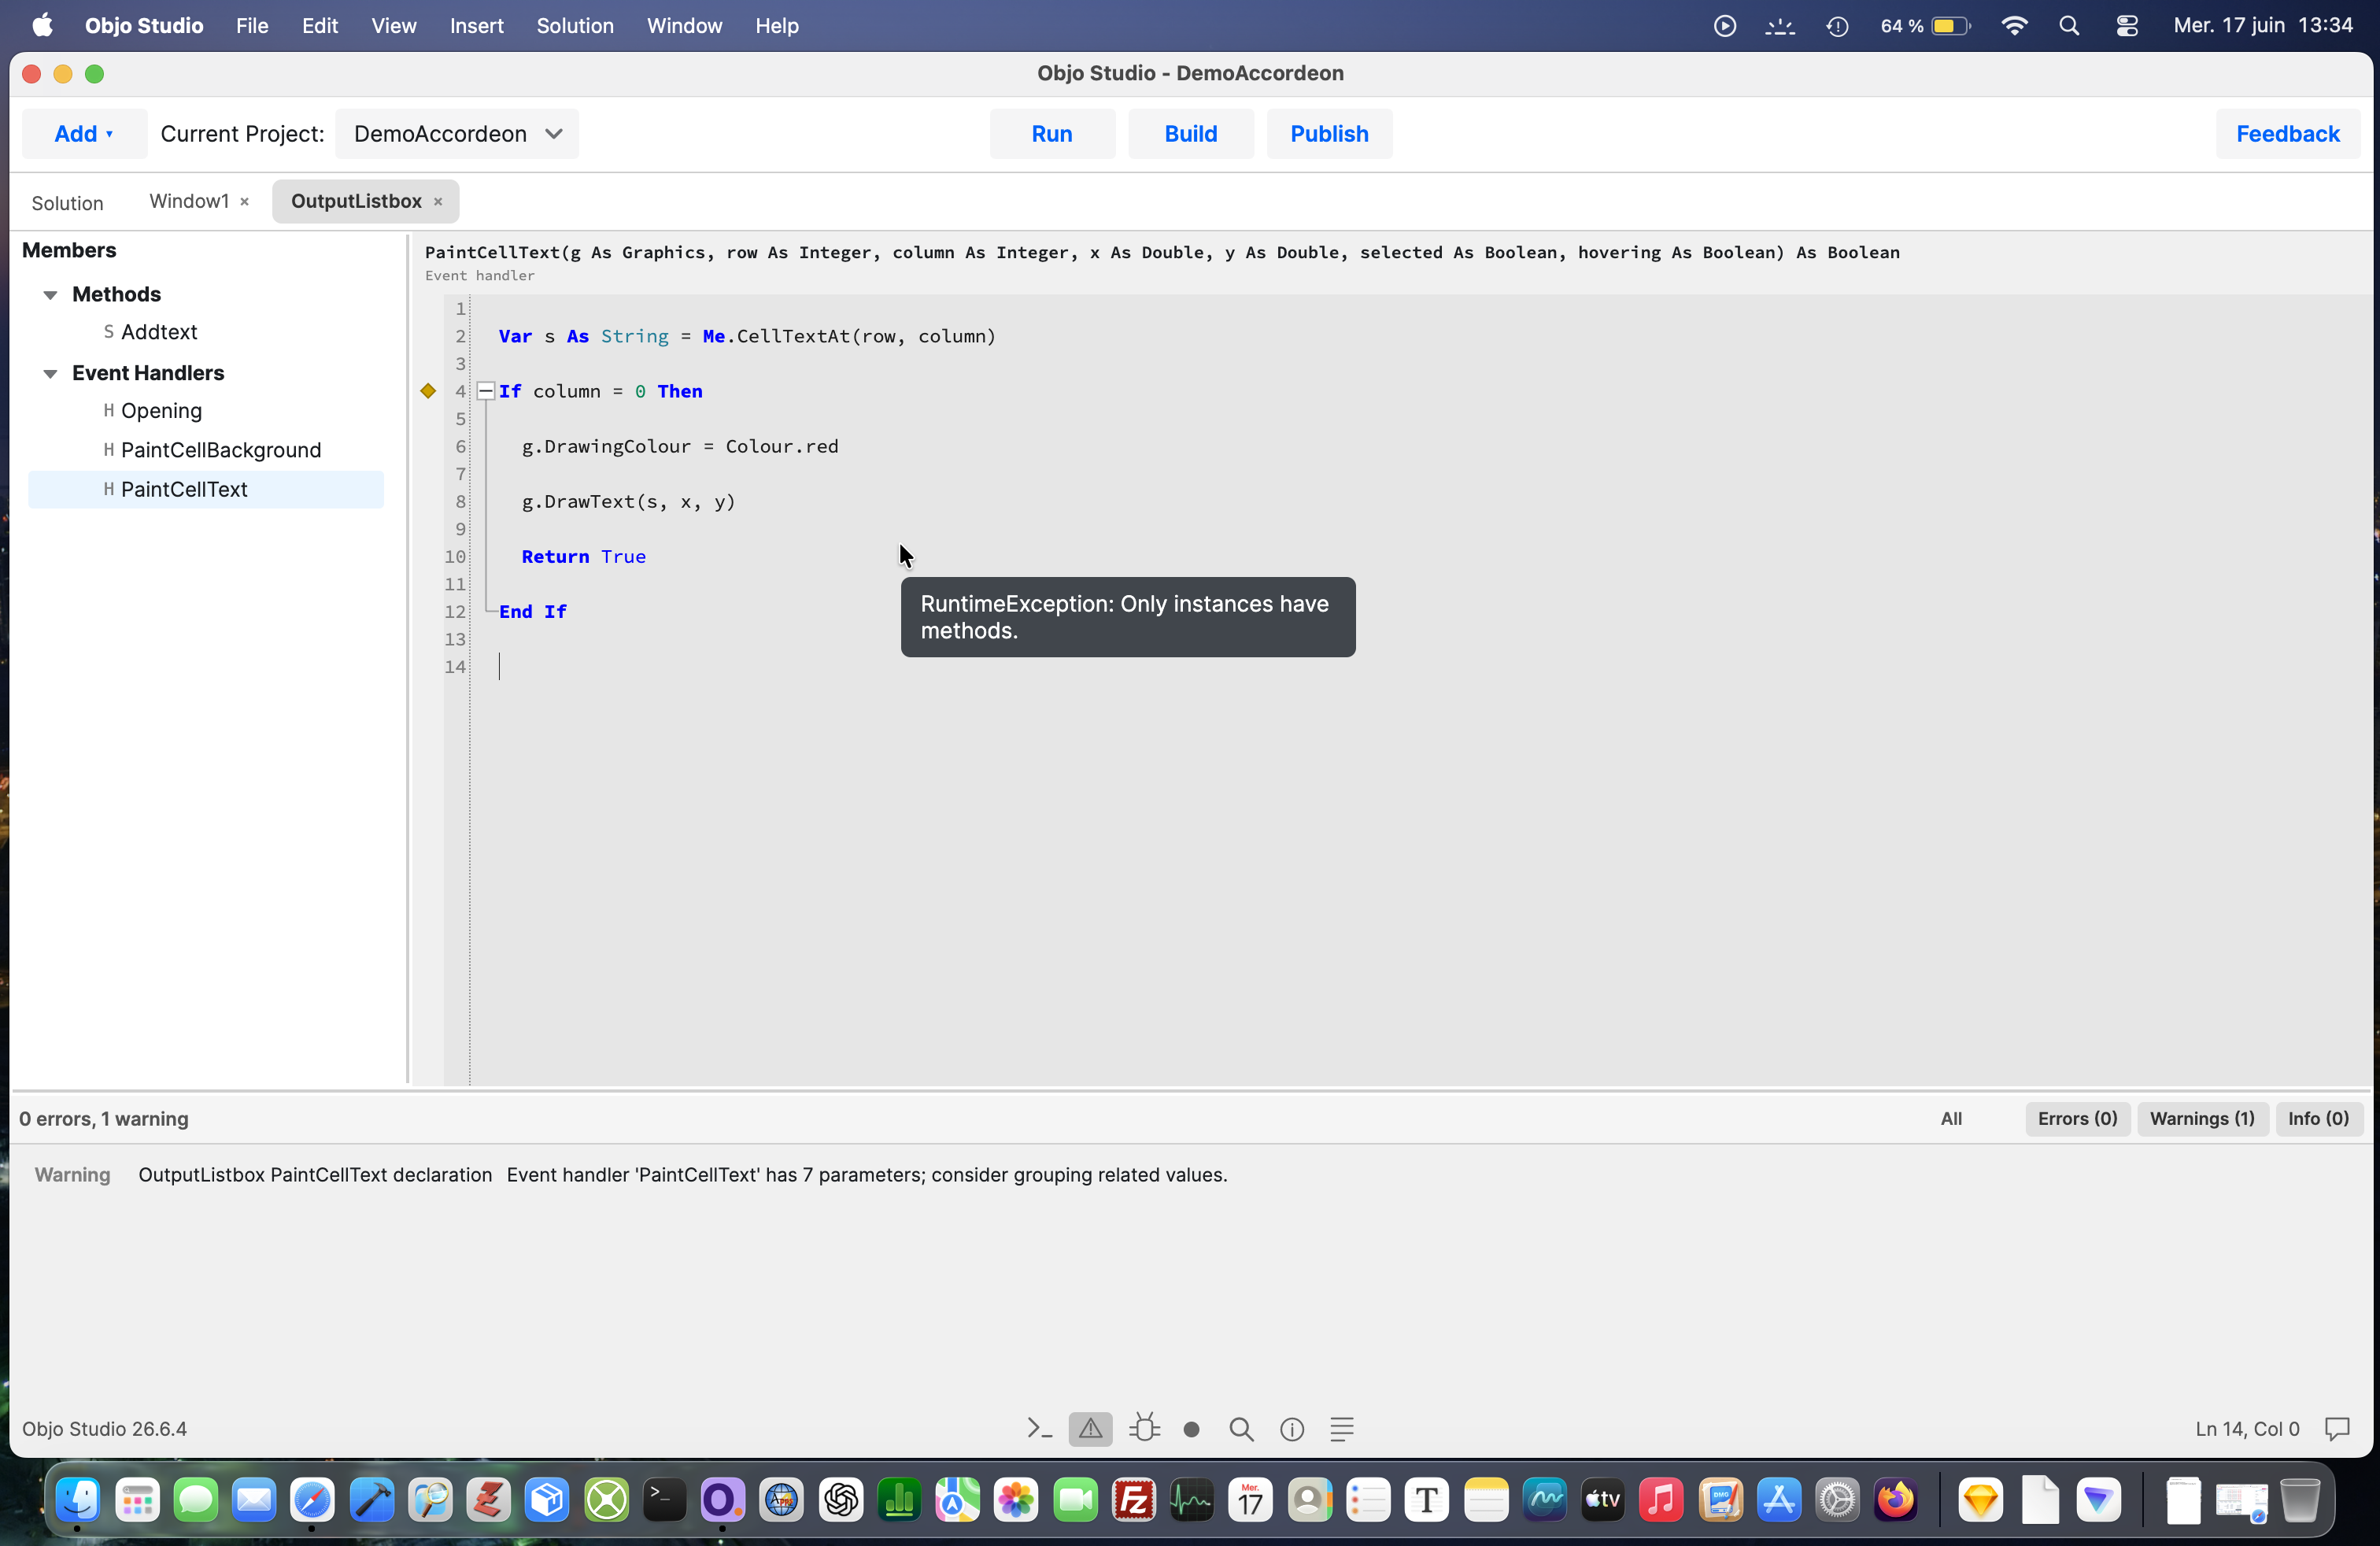Open Spotlight search in the menu bar
This screenshot has width=2380, height=1546.
point(2069,26)
